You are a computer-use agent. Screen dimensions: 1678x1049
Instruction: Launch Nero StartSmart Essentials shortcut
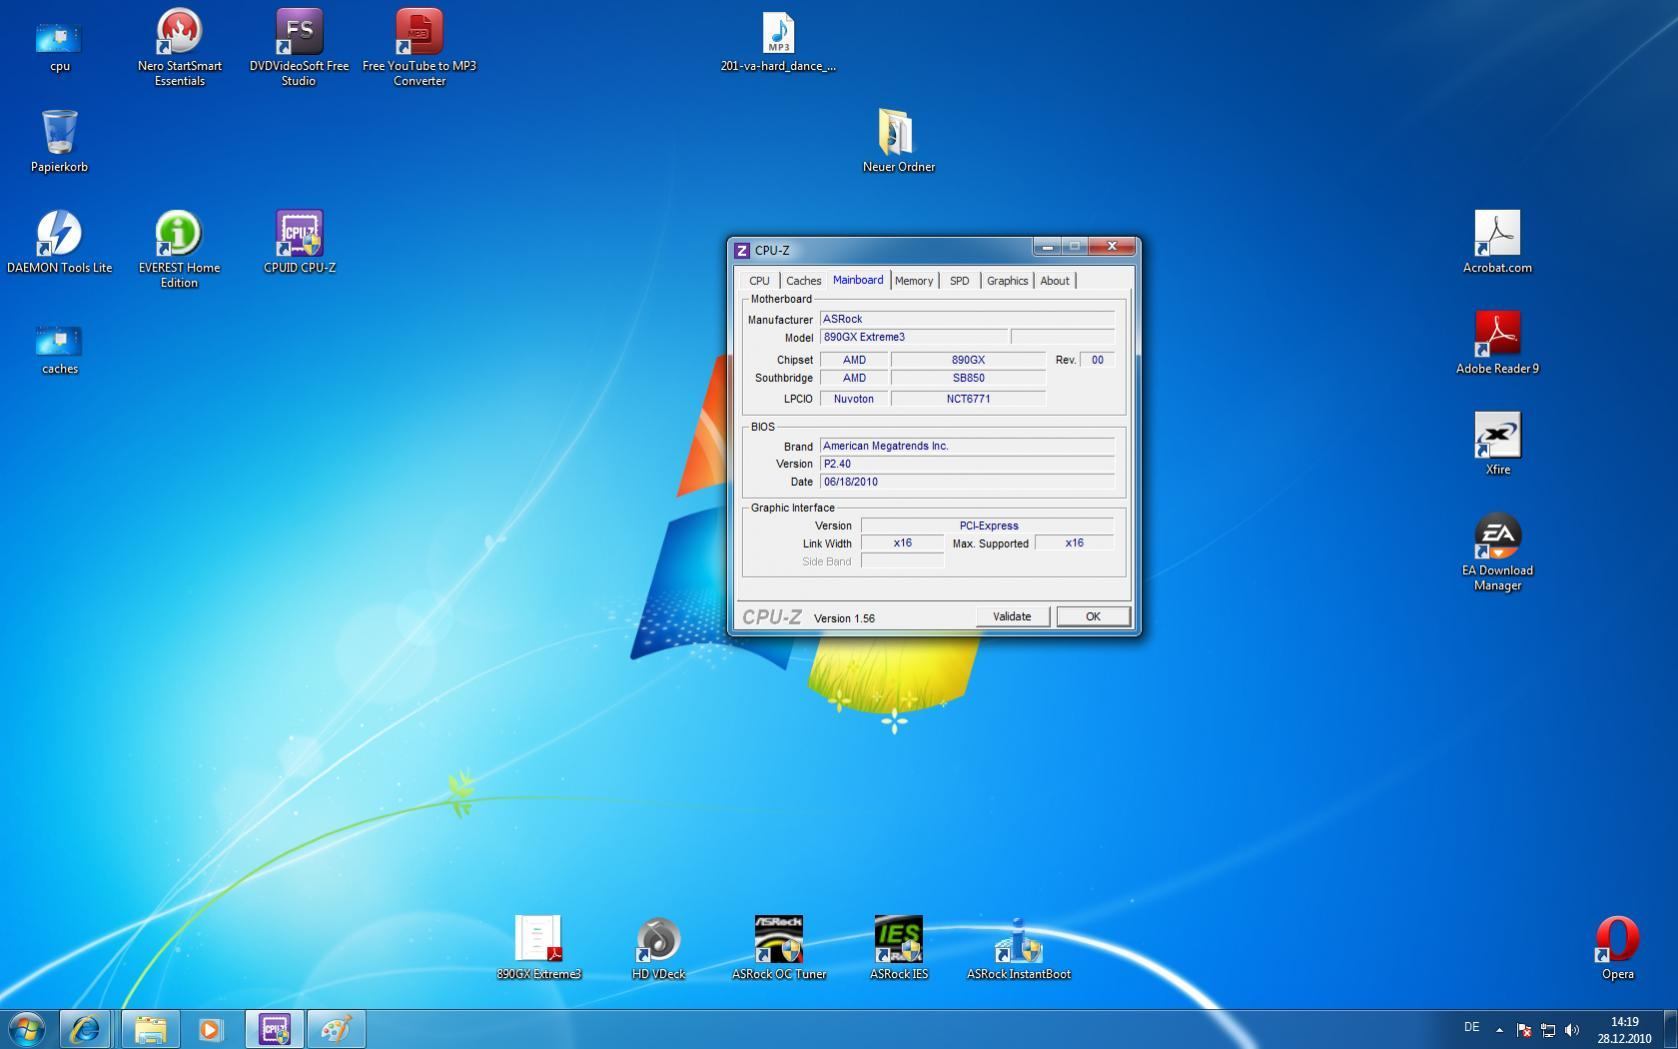point(179,46)
